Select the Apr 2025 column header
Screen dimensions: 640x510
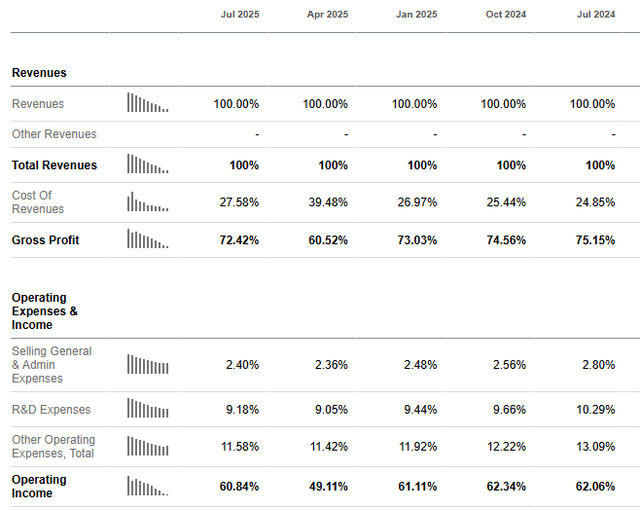328,15
